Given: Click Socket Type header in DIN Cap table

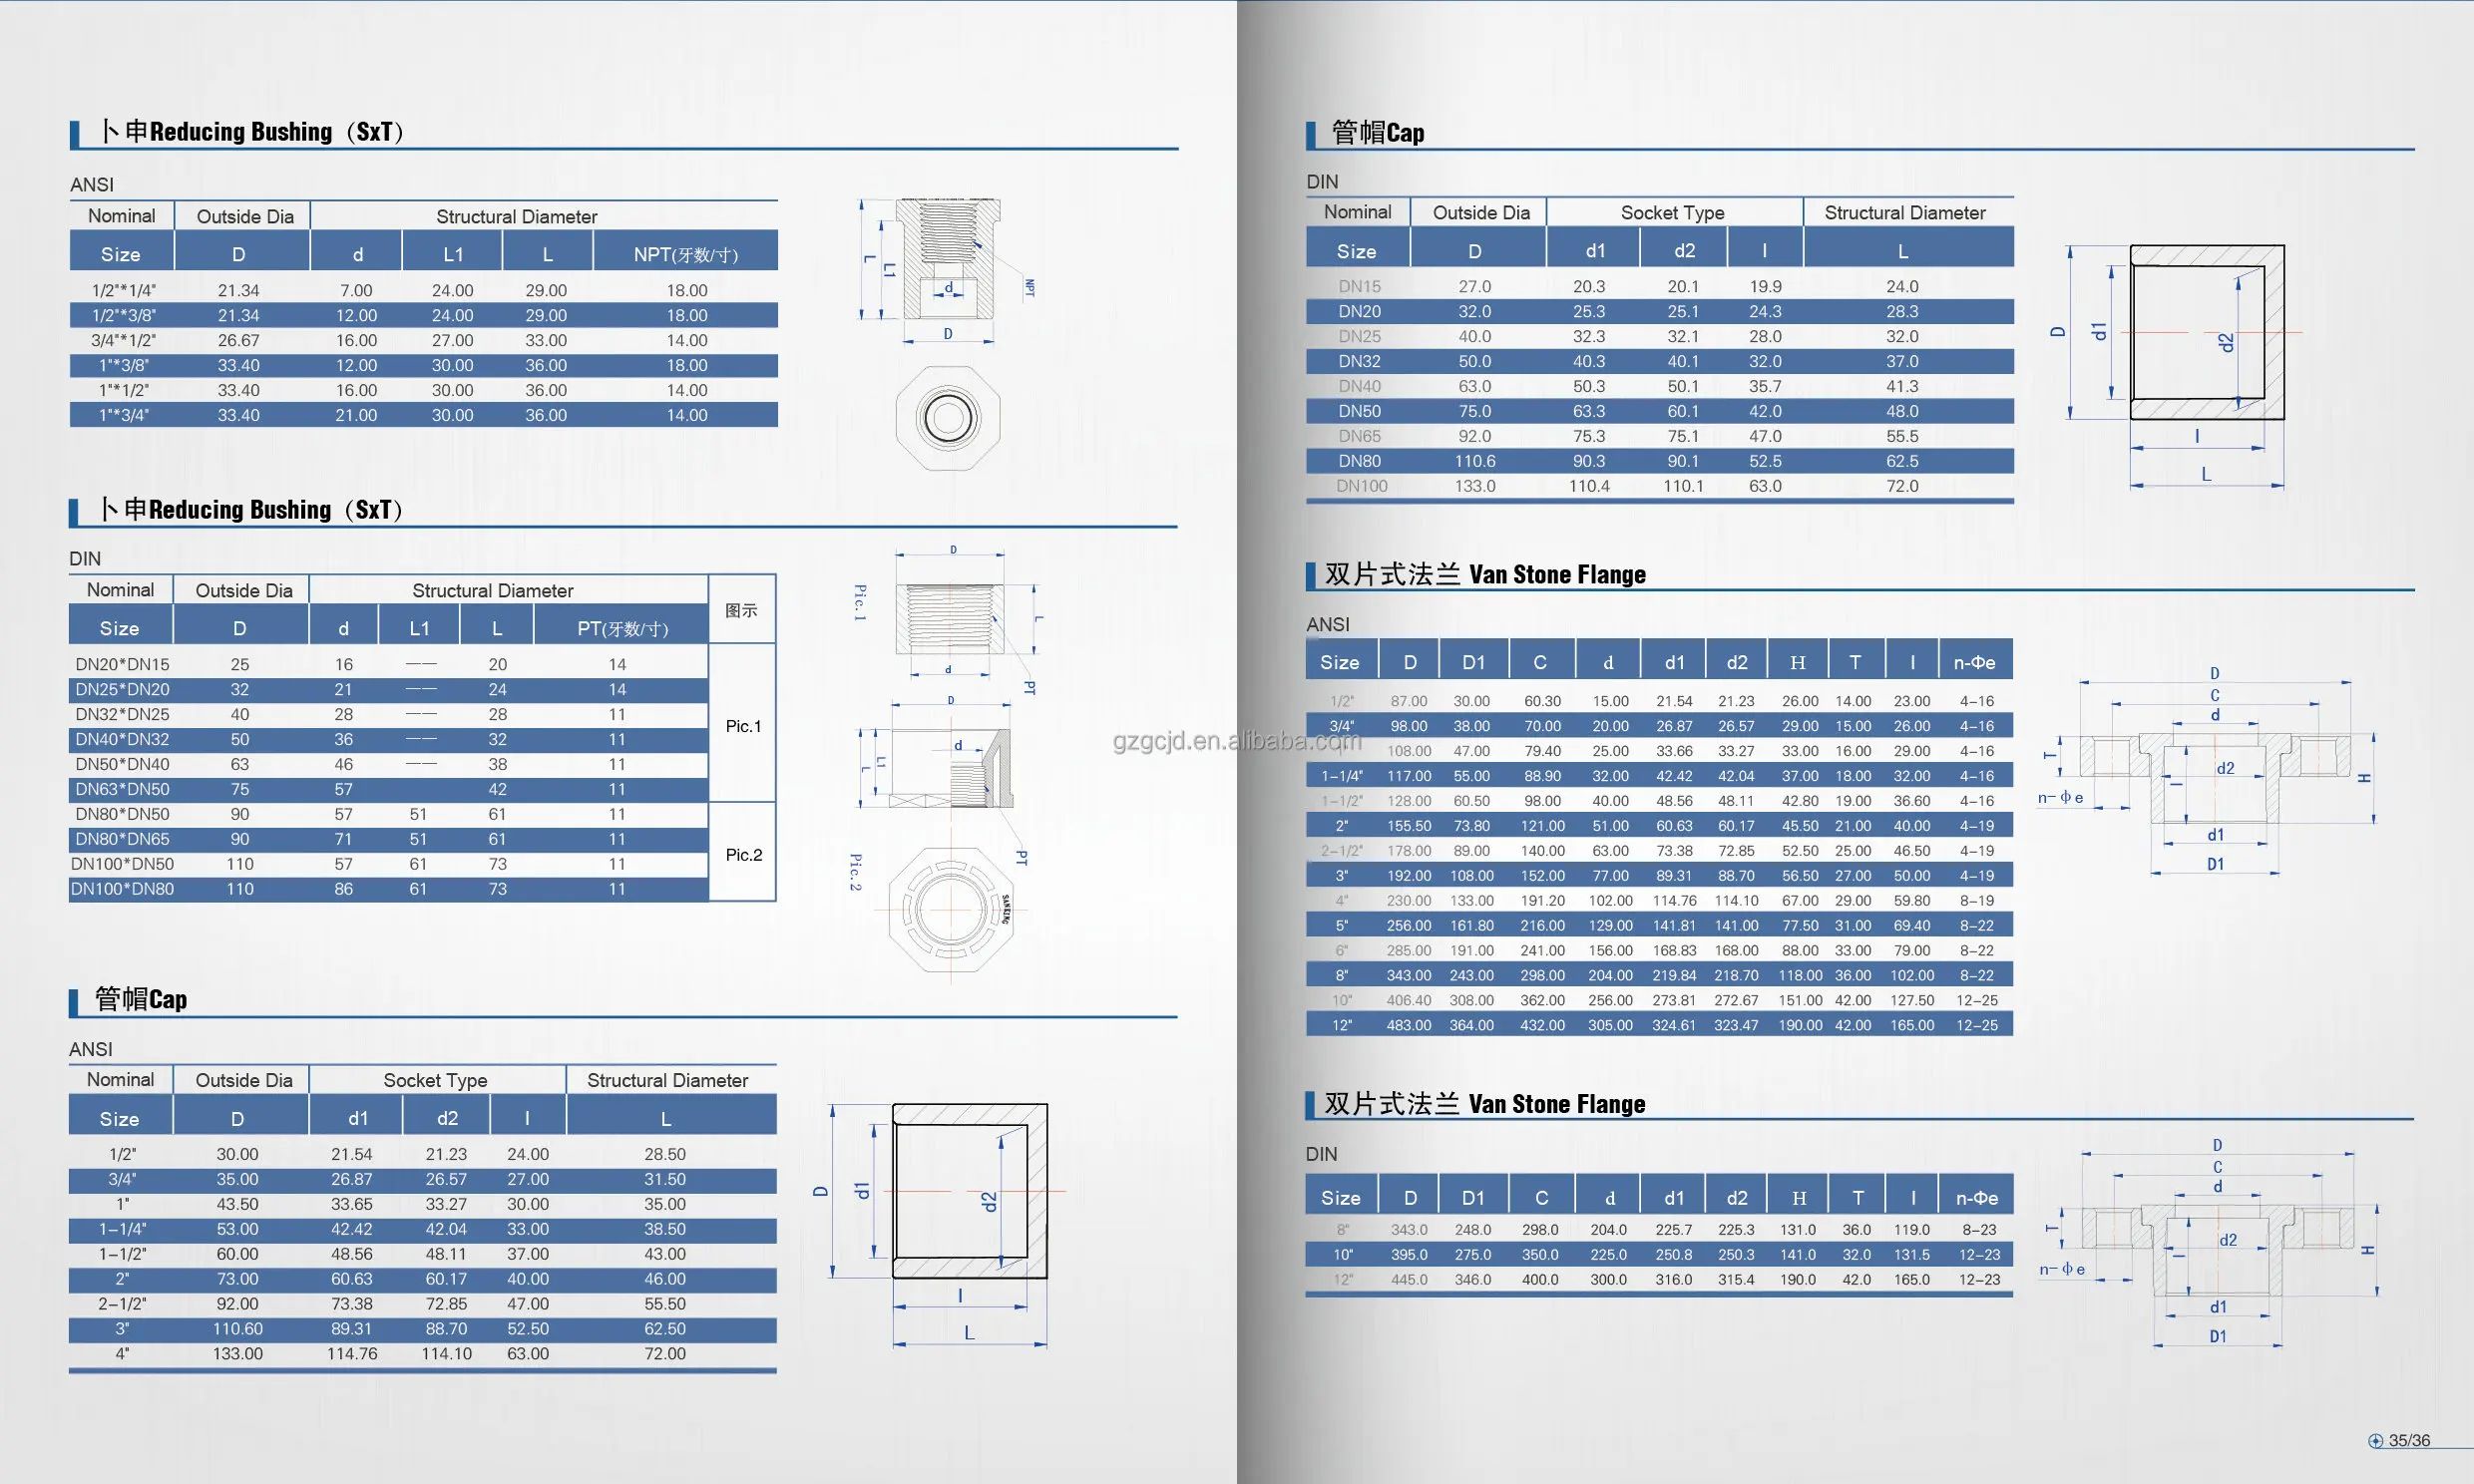Looking at the screenshot, I should [1672, 213].
